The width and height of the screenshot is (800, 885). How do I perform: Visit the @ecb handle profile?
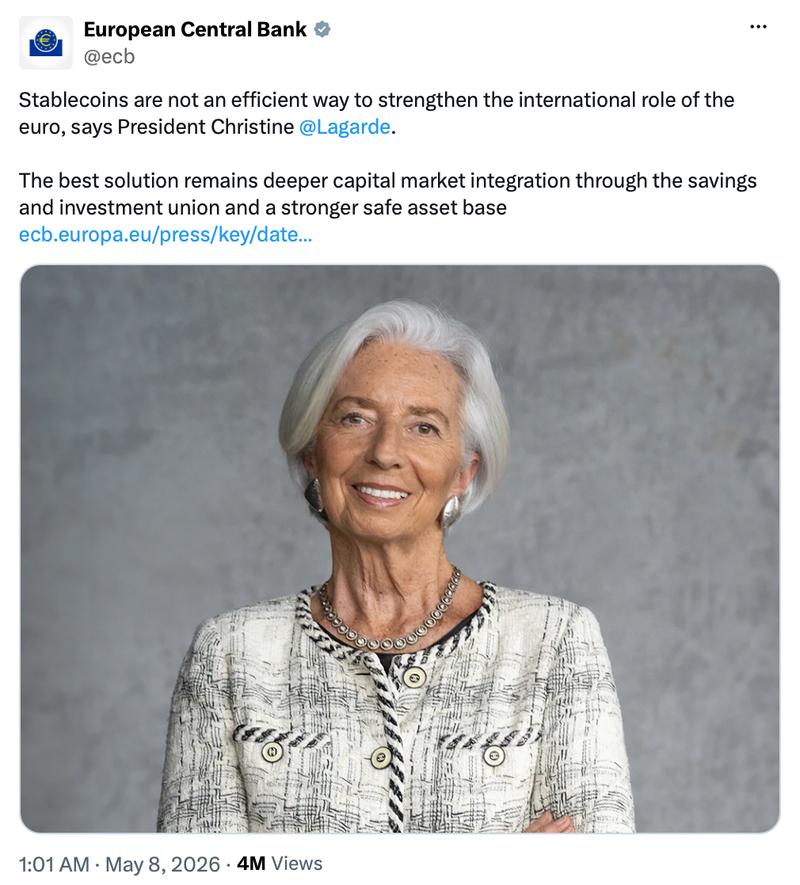(x=109, y=56)
